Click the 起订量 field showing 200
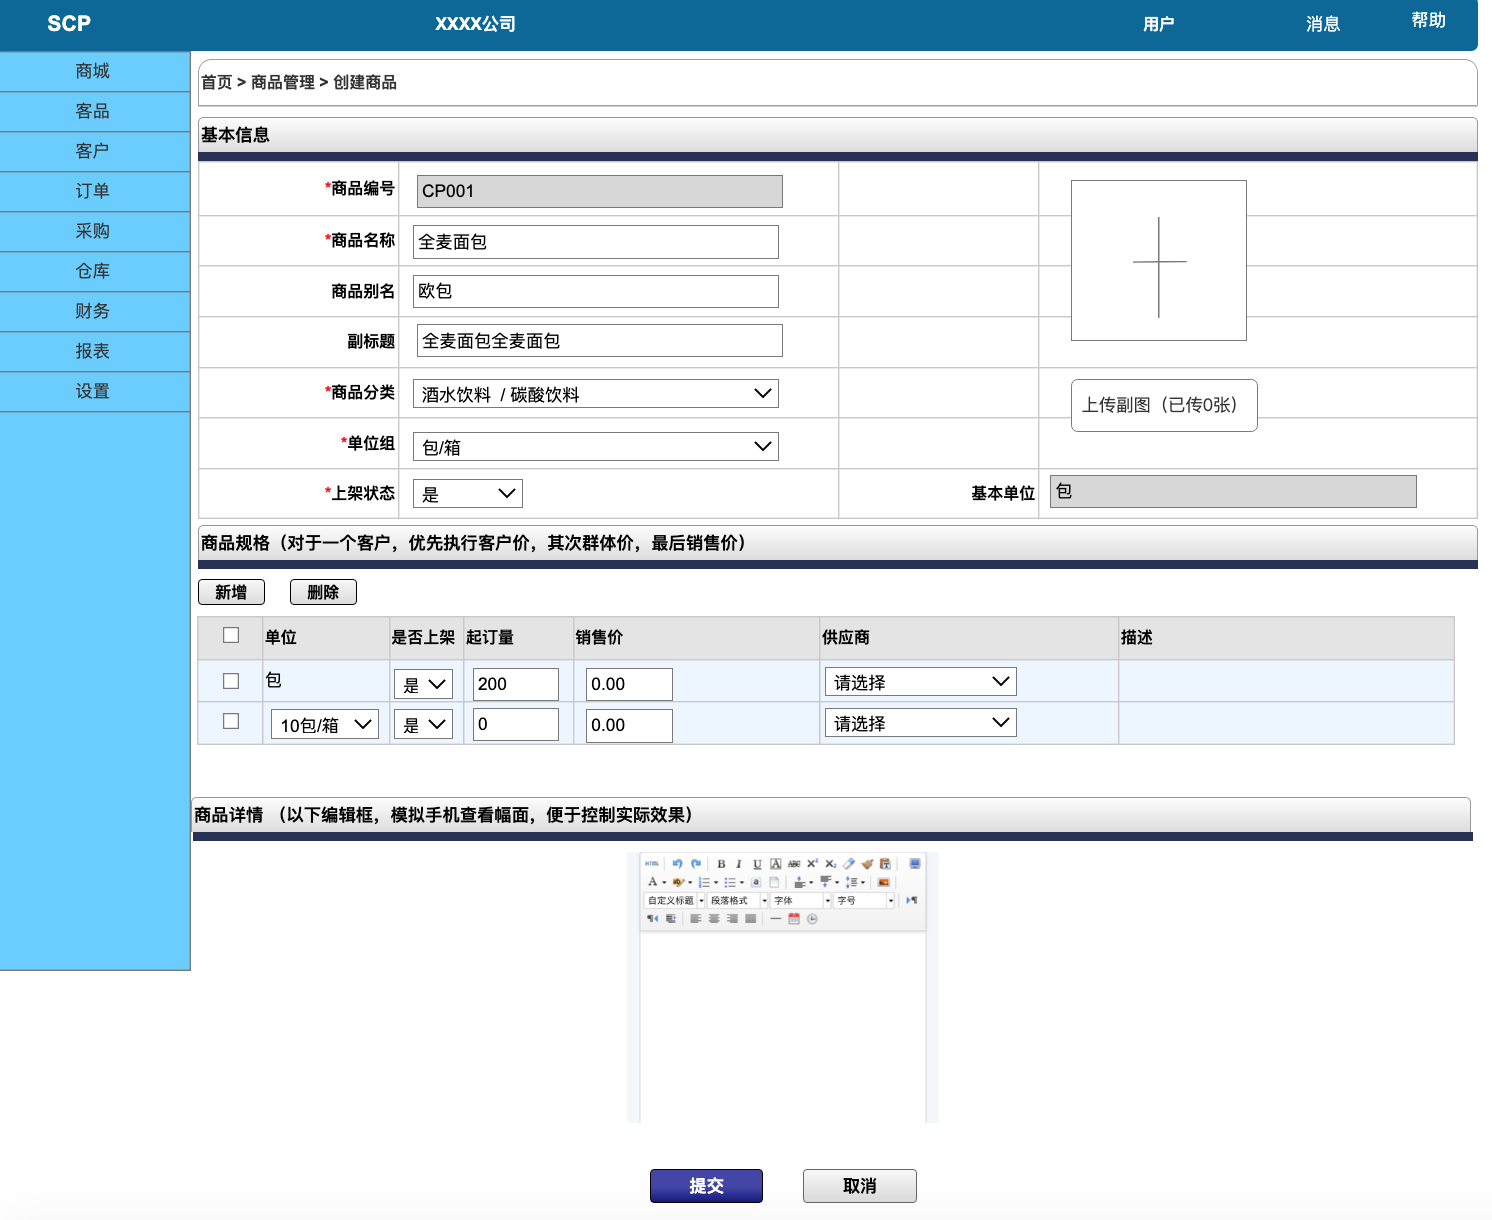The width and height of the screenshot is (1492, 1220). pyautogui.click(x=516, y=684)
